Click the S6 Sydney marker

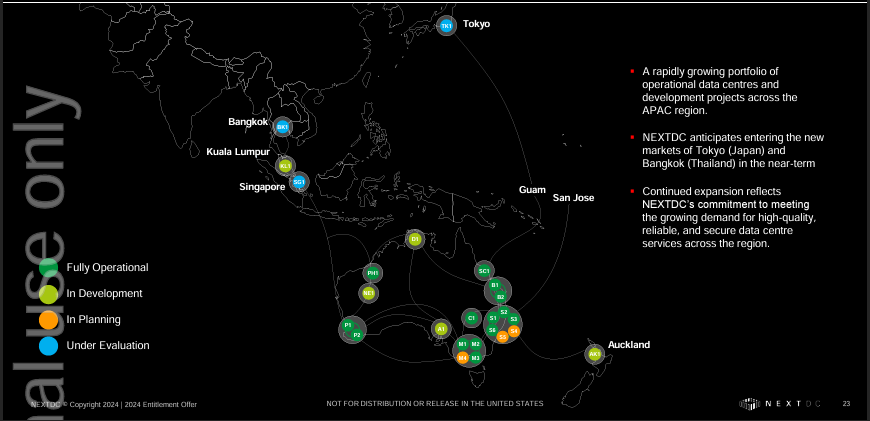pos(492,330)
